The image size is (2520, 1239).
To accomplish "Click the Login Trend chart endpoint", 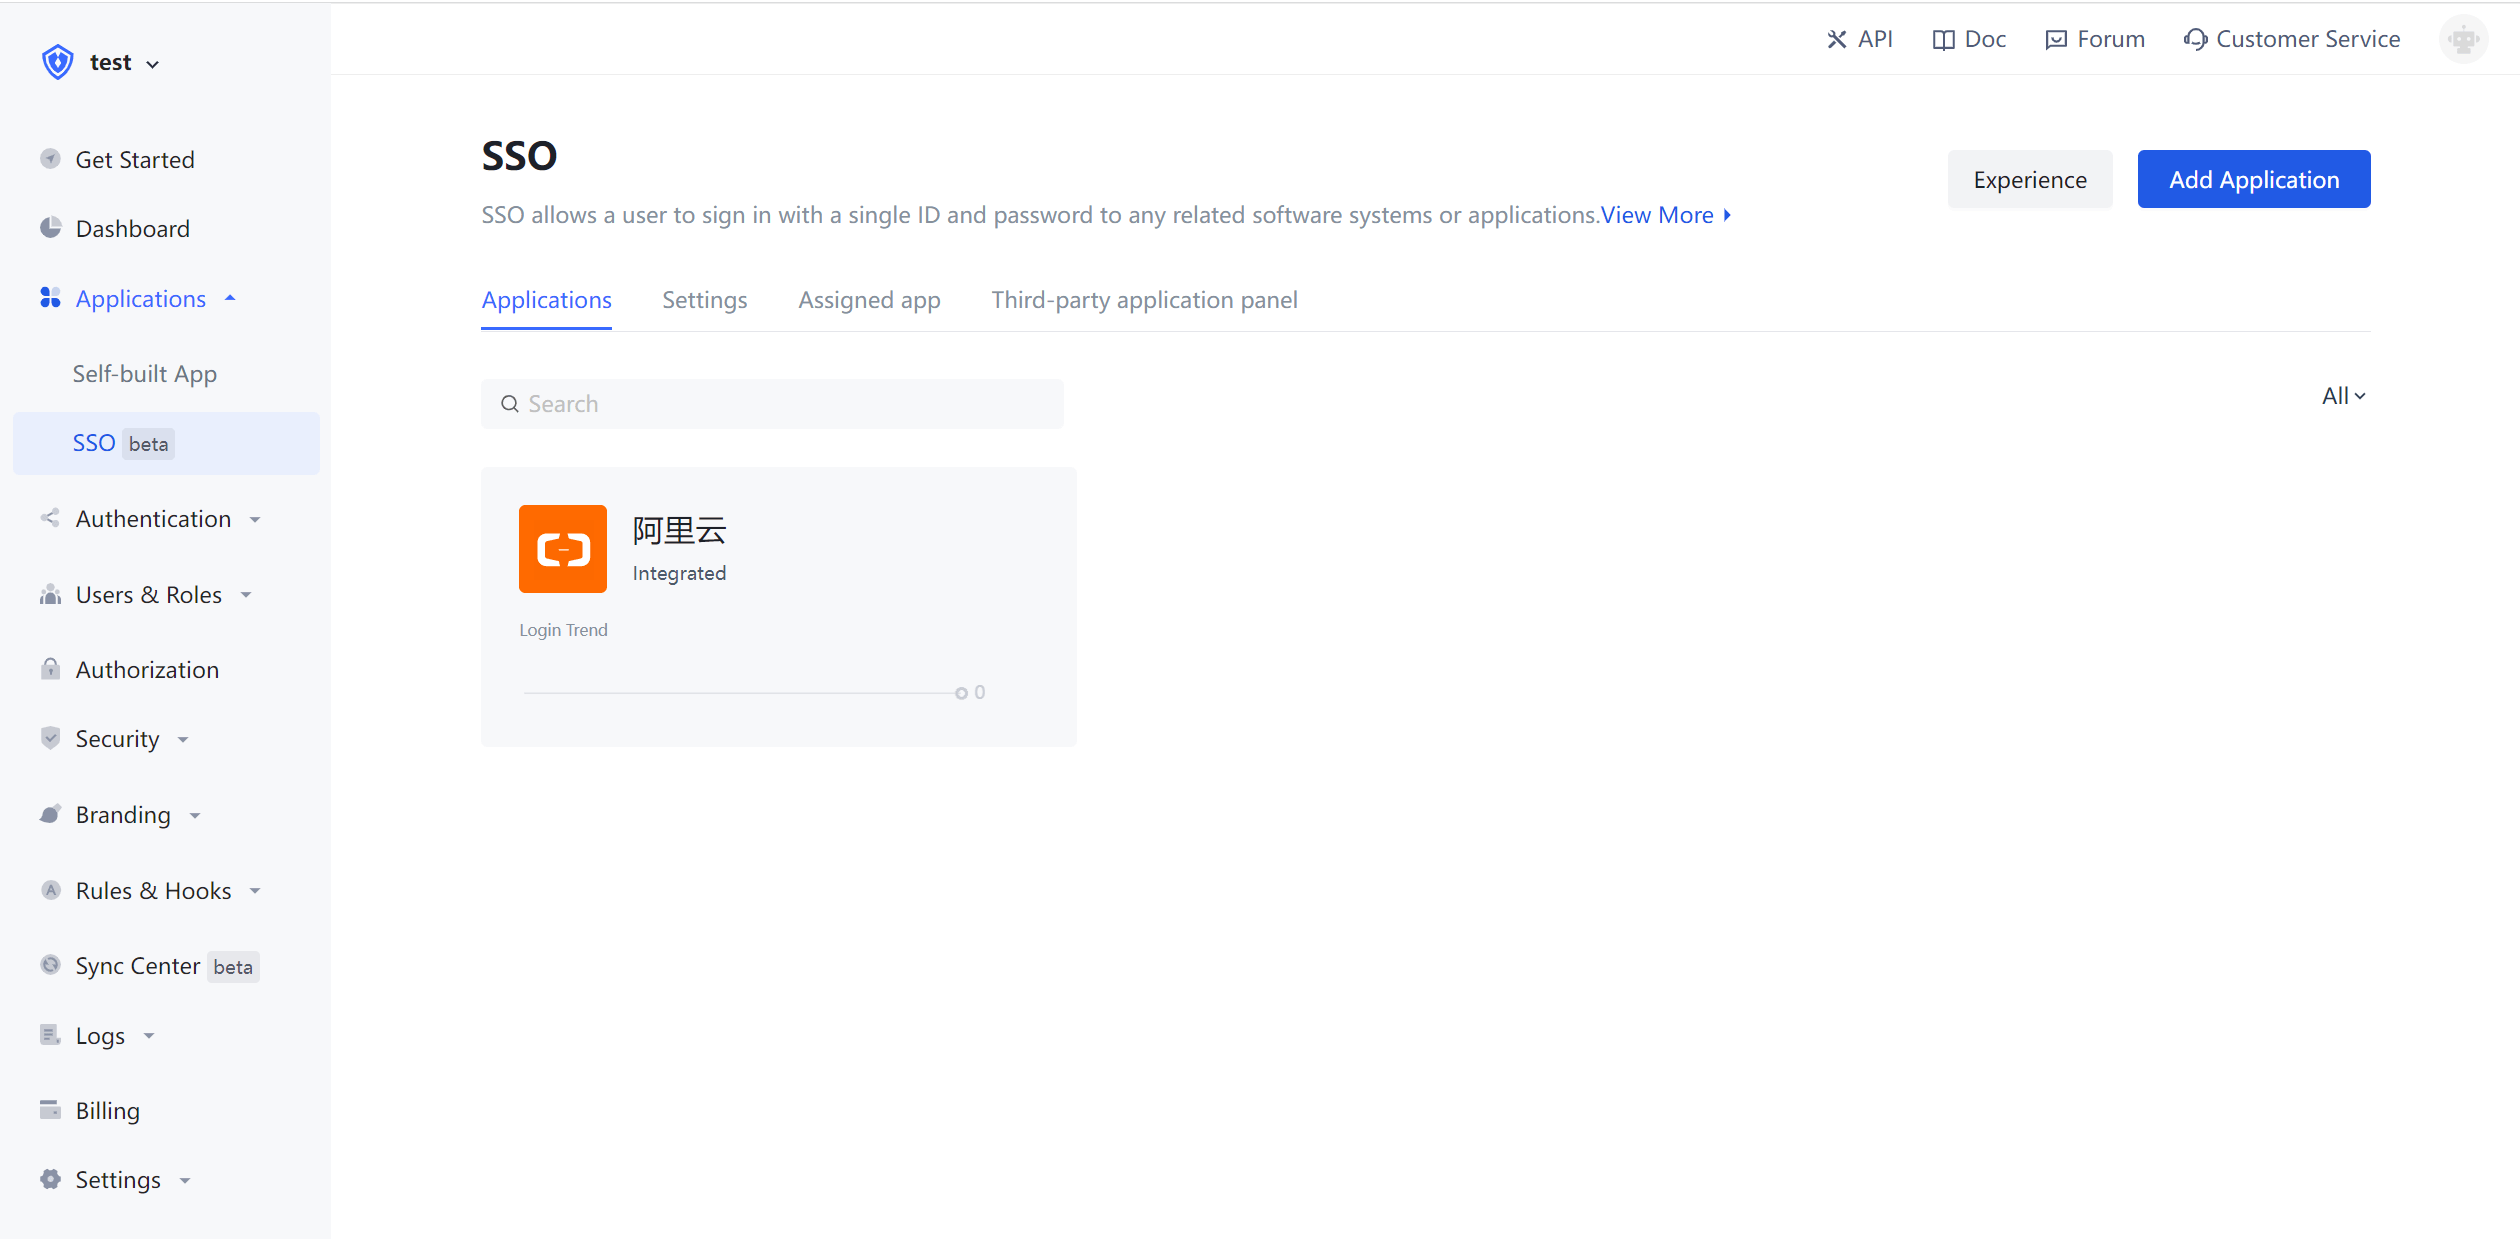I will 961,693.
